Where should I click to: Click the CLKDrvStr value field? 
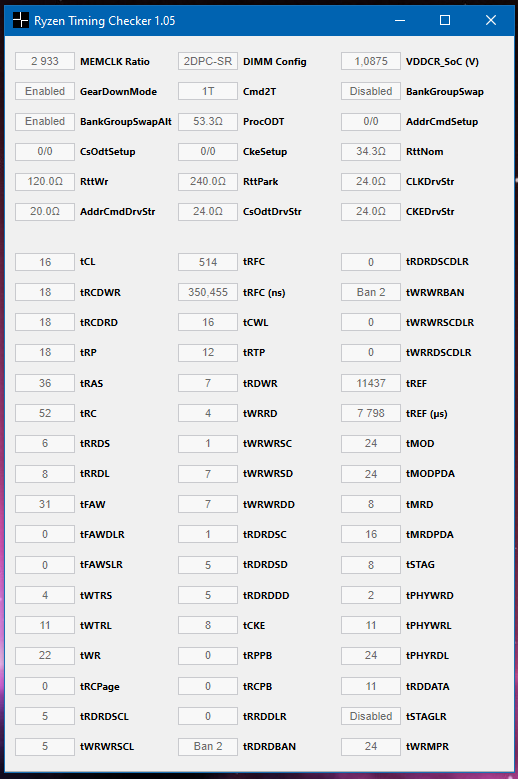point(370,181)
